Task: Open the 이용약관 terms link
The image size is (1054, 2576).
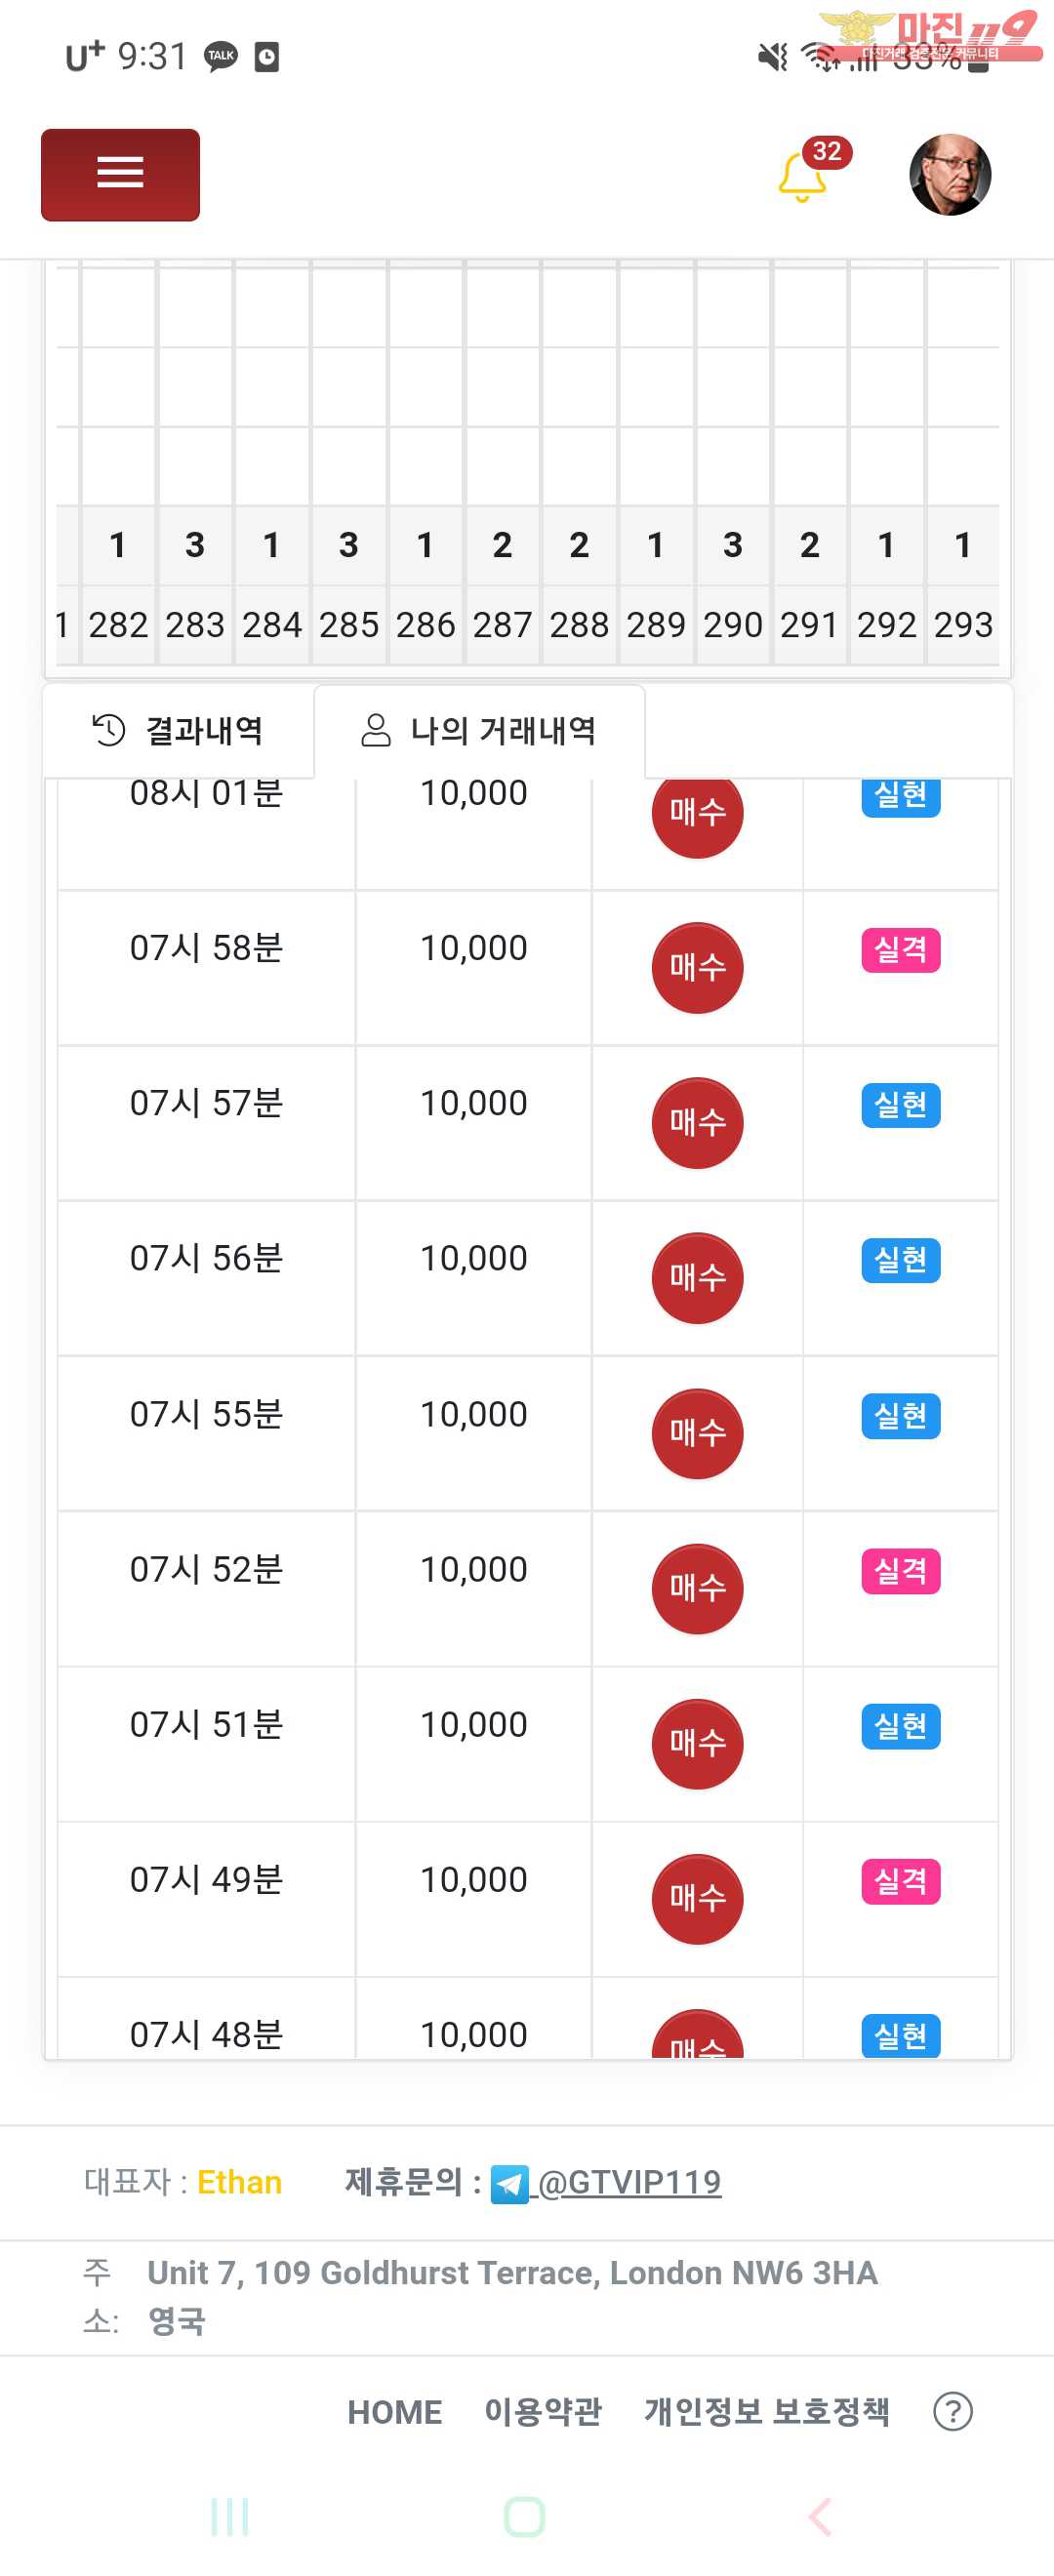Action: tap(543, 2412)
